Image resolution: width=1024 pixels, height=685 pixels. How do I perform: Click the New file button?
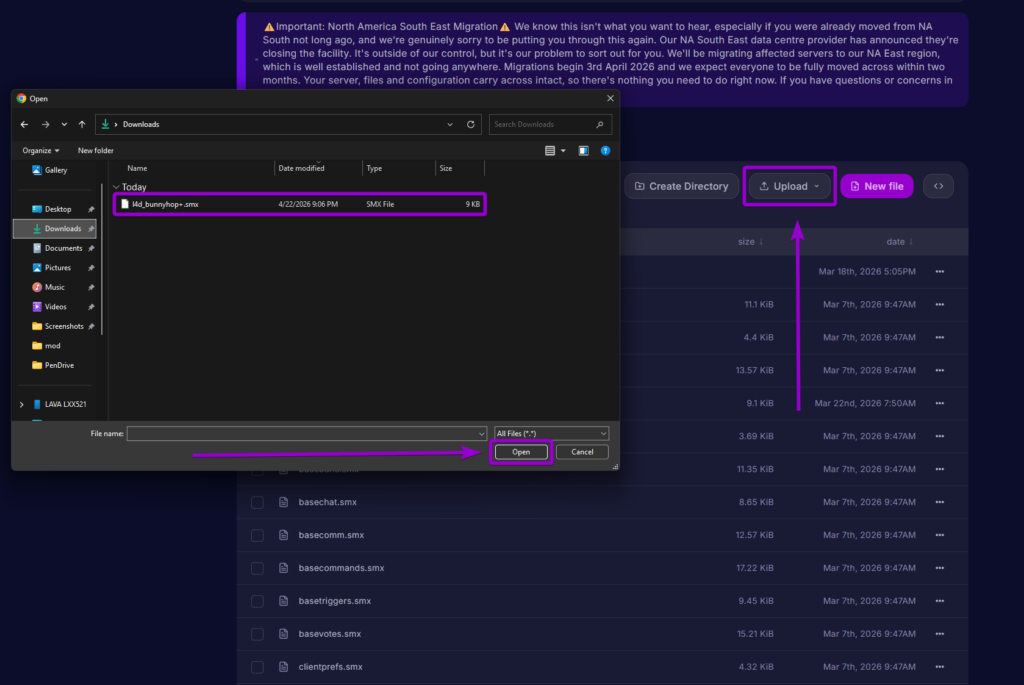(x=877, y=186)
